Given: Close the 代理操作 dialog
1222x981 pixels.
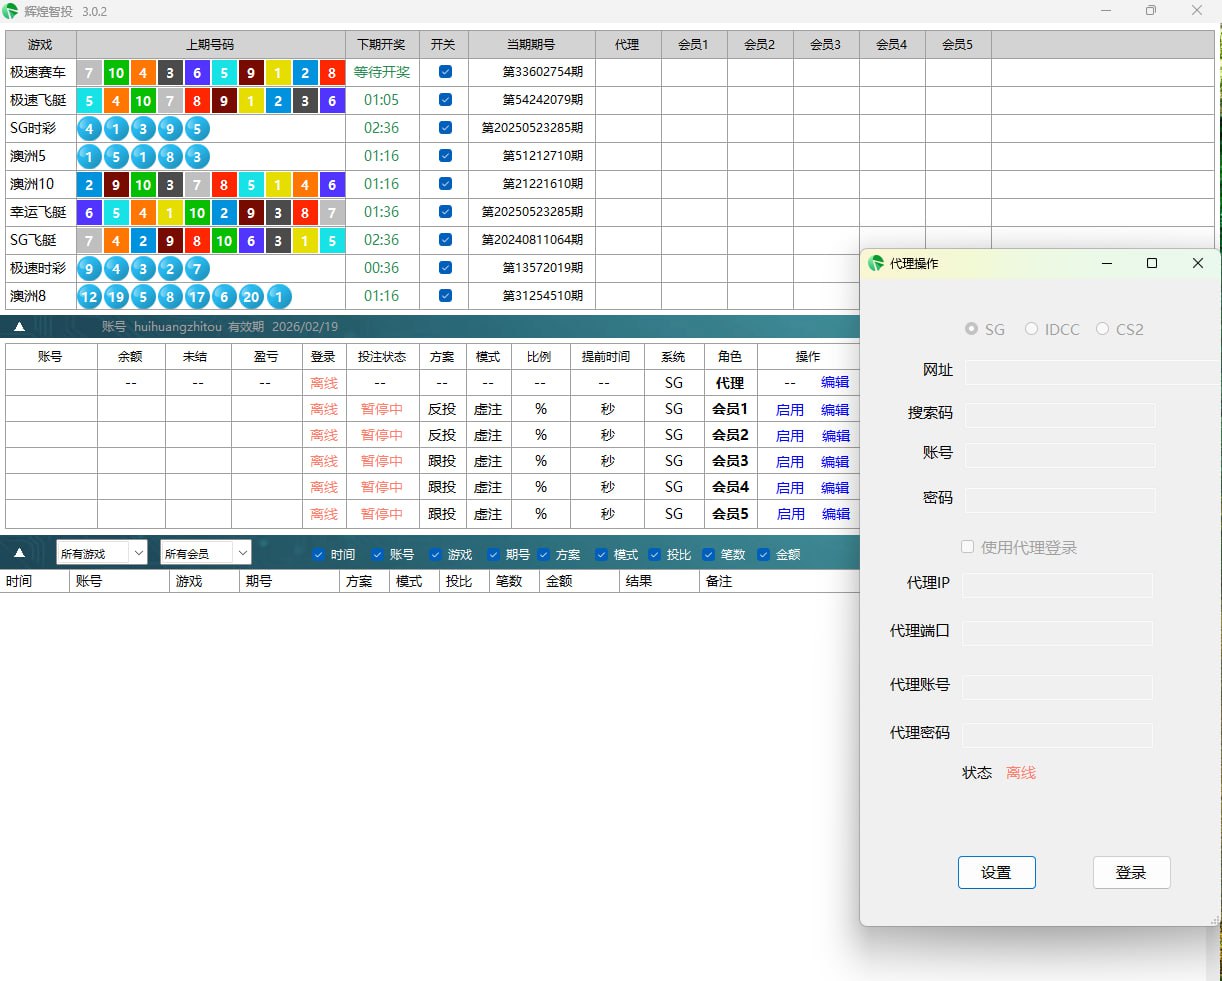Looking at the screenshot, I should 1197,263.
